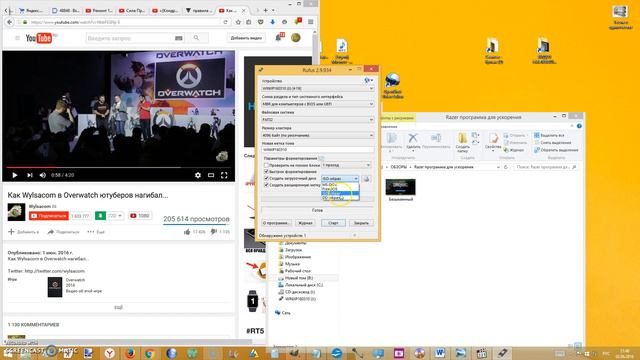Image resolution: width=640 pixels, height=360 pixels.
Task: Toggle the create bootable disk checkbox
Action: [267, 178]
